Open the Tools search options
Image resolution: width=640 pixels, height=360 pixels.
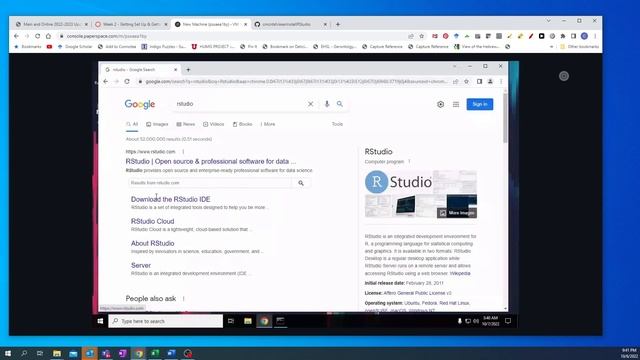click(337, 124)
